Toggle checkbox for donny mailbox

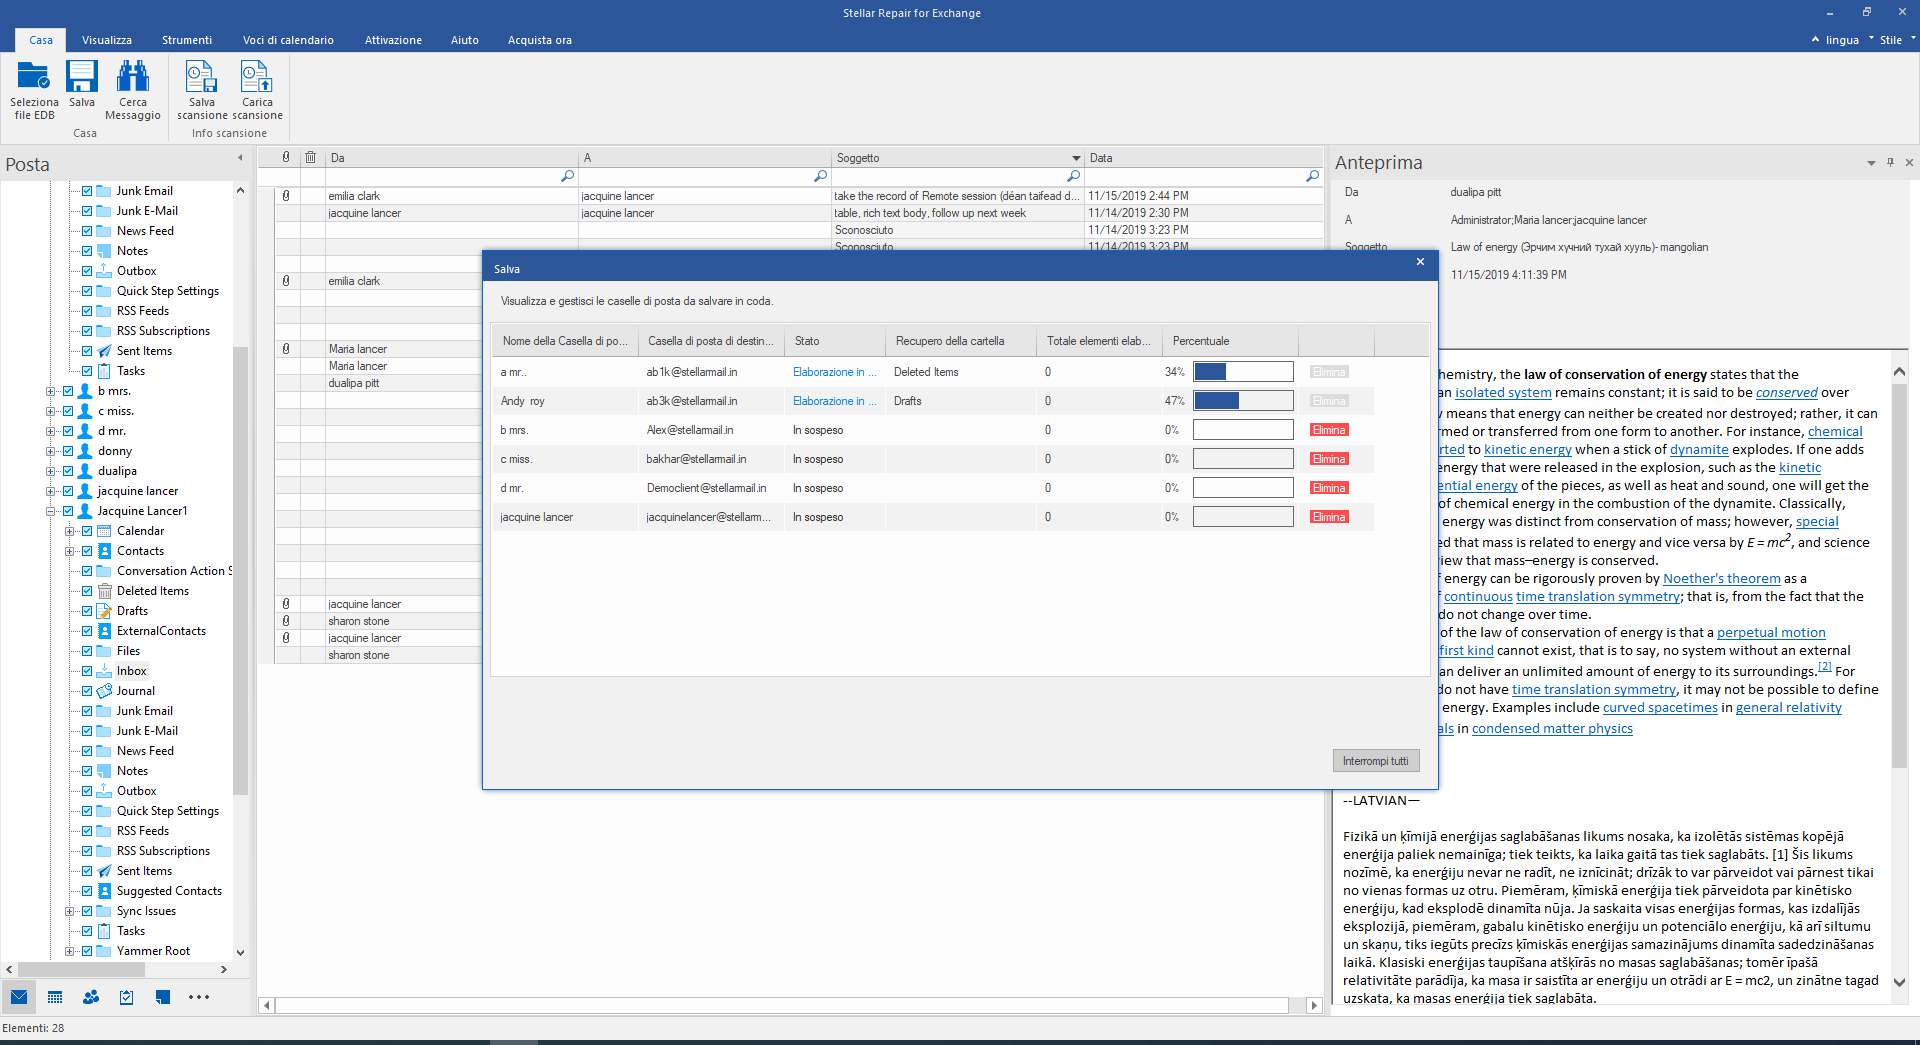point(68,451)
